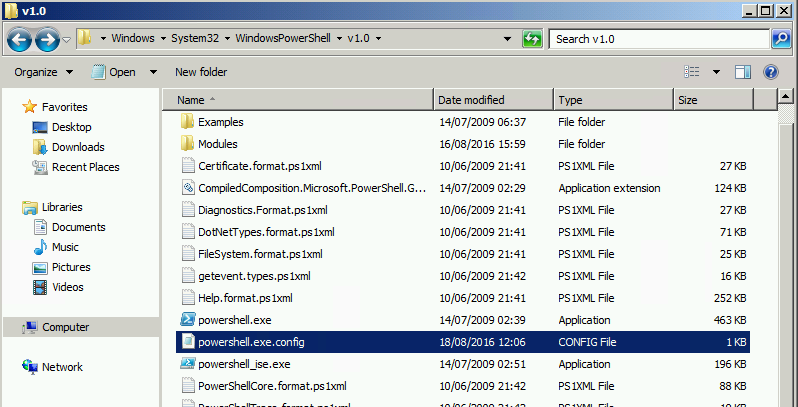Viewport: 798px width, 407px height.
Task: Open the view options dropdown arrow
Action: point(716,72)
